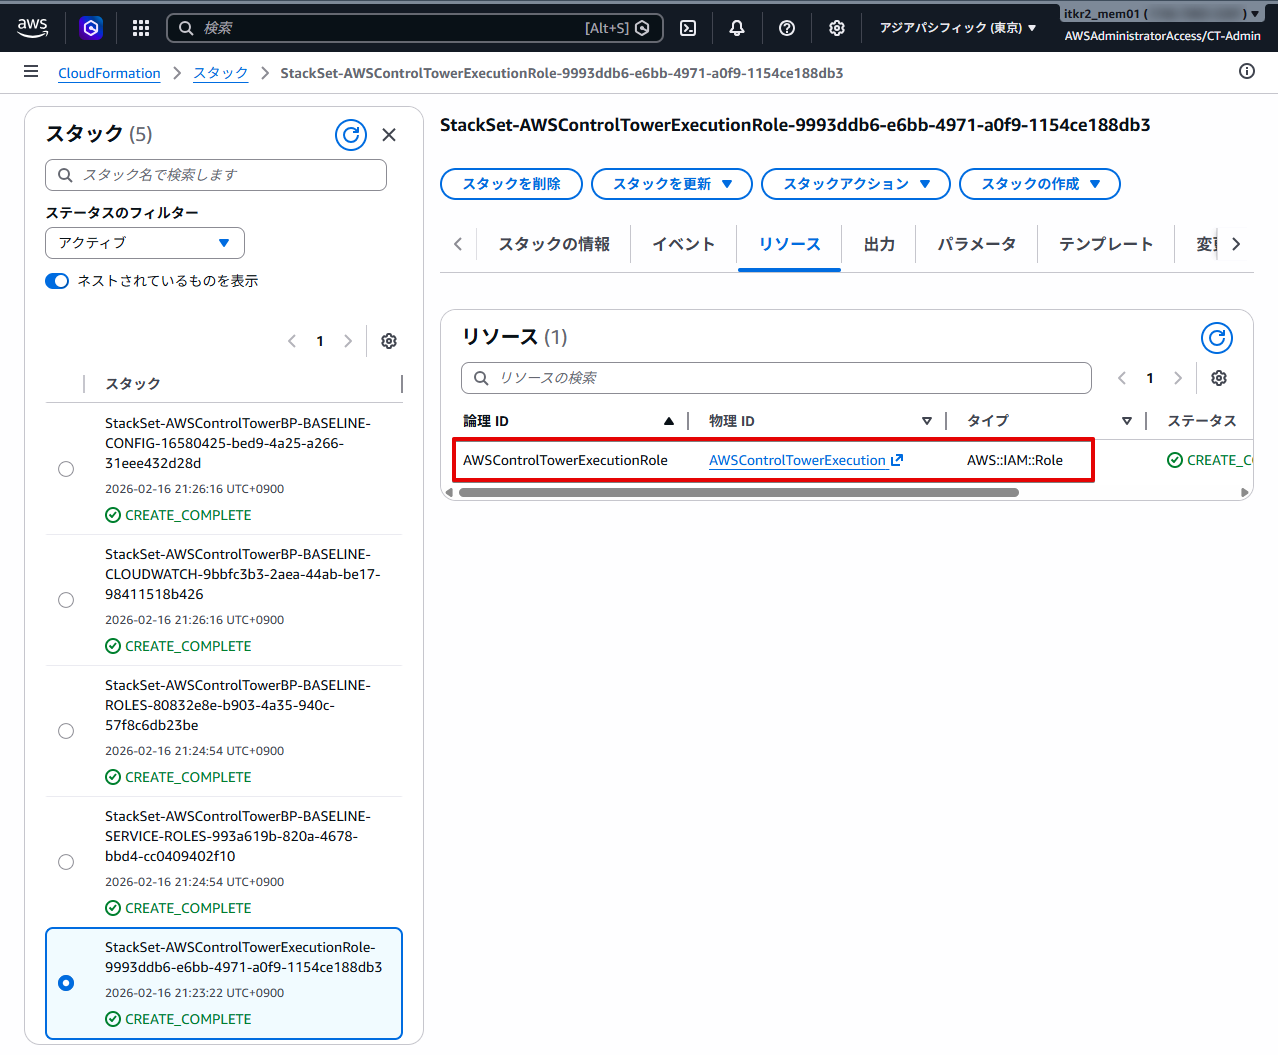Switch to the イベント tab
This screenshot has width=1278, height=1055.
pyautogui.click(x=683, y=244)
